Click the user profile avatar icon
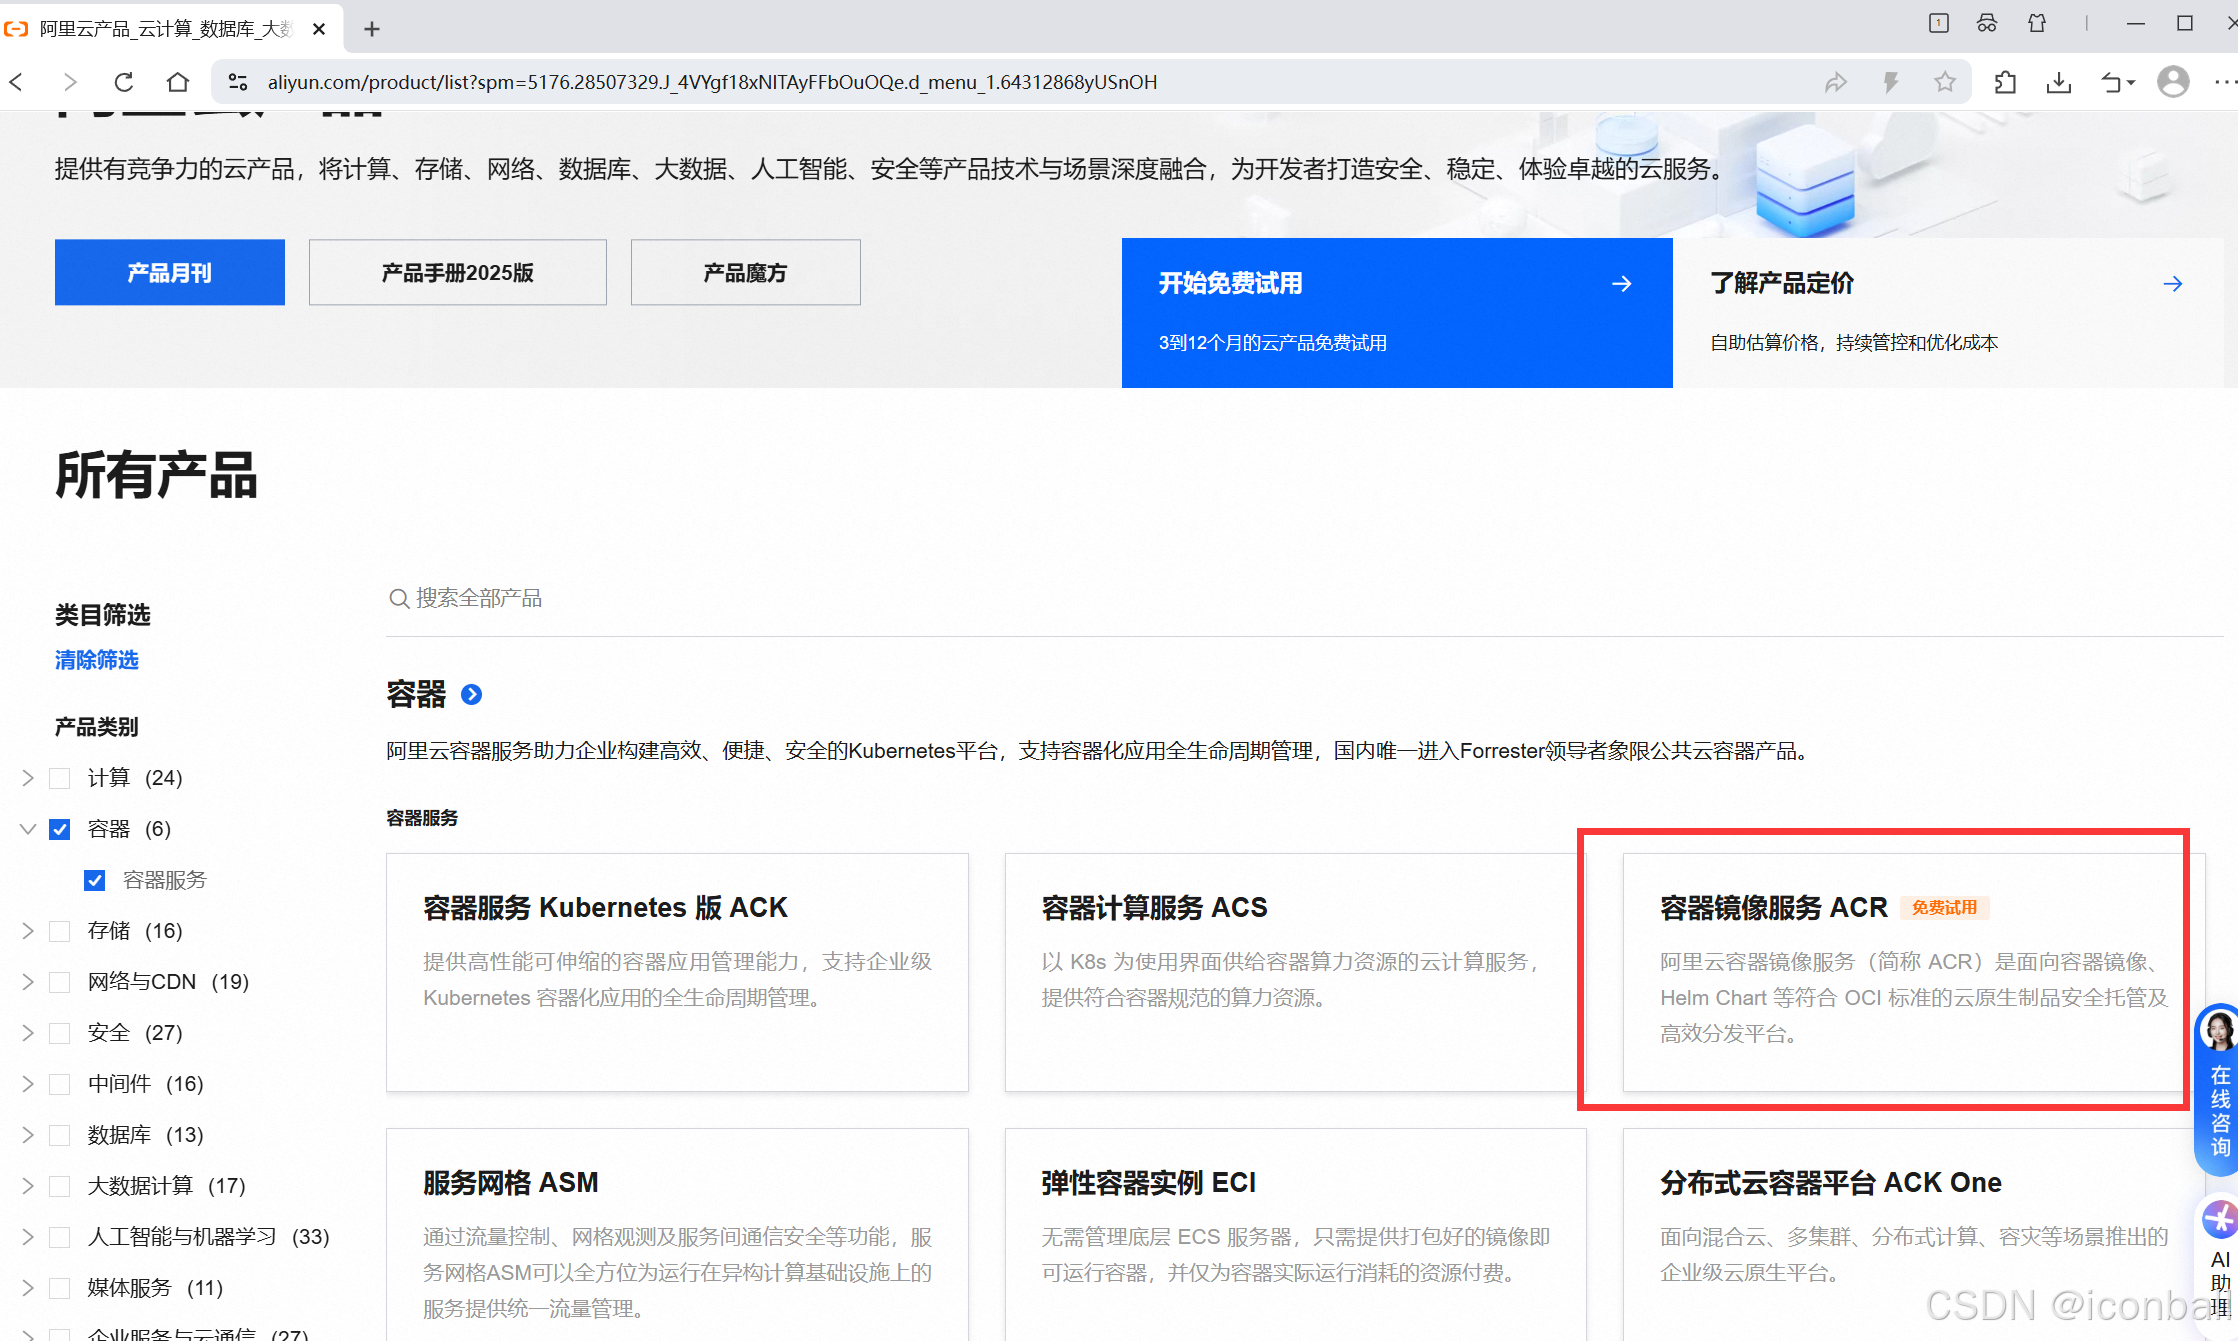Screen dimensions: 2238x1341 (2172, 82)
